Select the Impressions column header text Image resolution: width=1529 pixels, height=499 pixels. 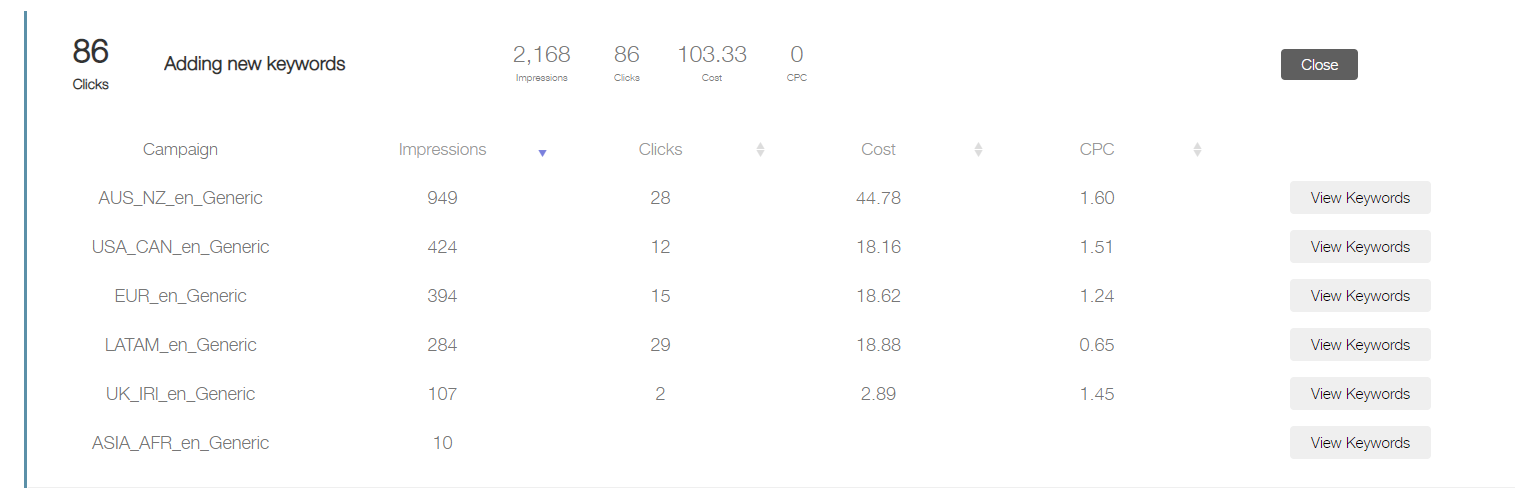[x=442, y=150]
